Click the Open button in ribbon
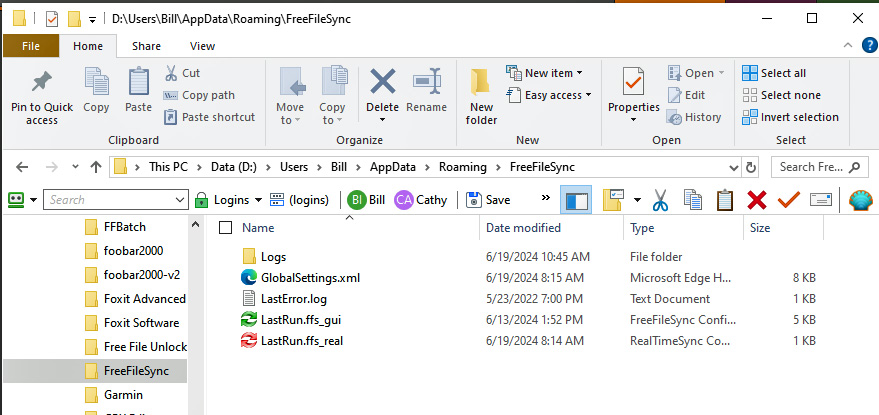The height and width of the screenshot is (415, 879). point(696,73)
